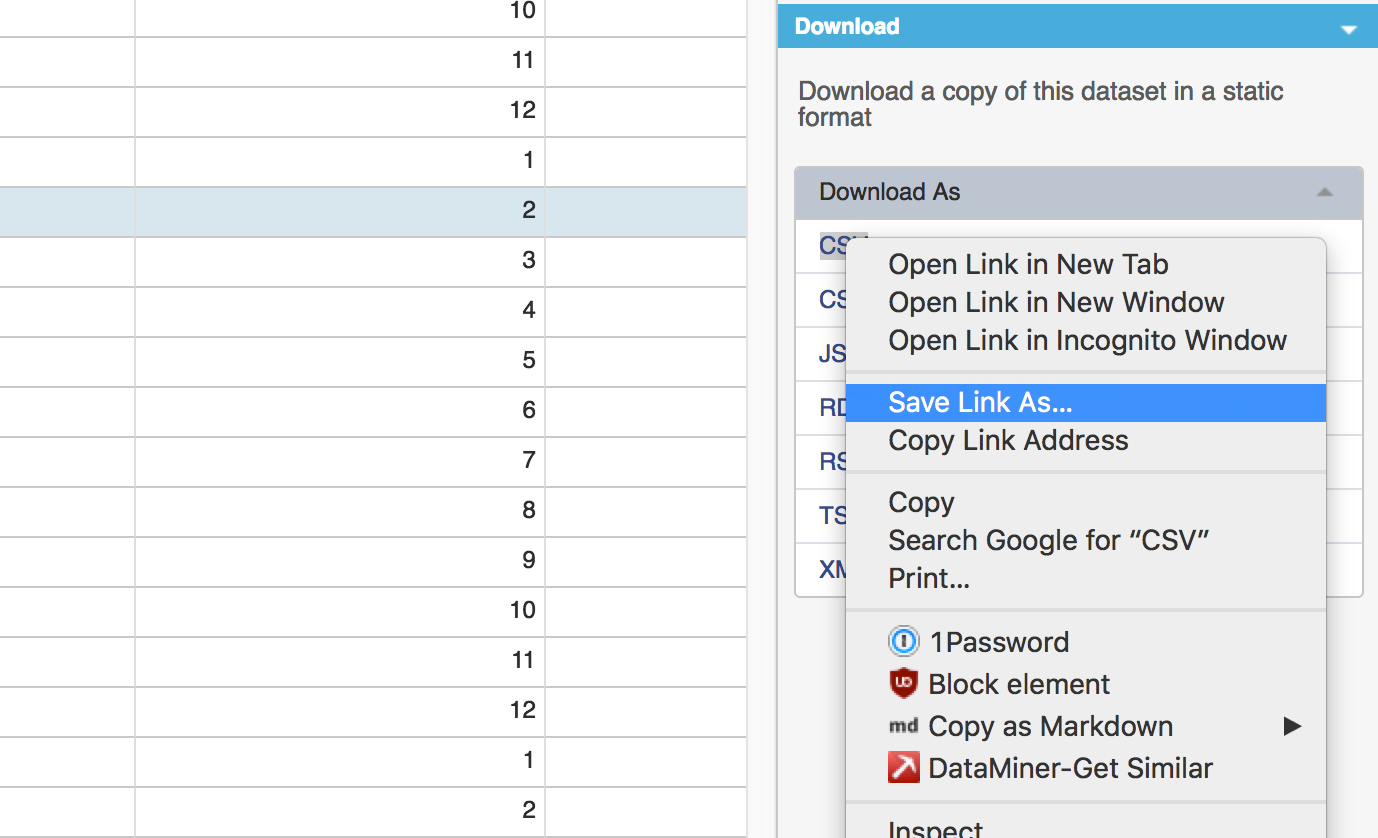Image resolution: width=1378 pixels, height=838 pixels.
Task: Open the link in an Incognito Window
Action: click(x=1087, y=341)
